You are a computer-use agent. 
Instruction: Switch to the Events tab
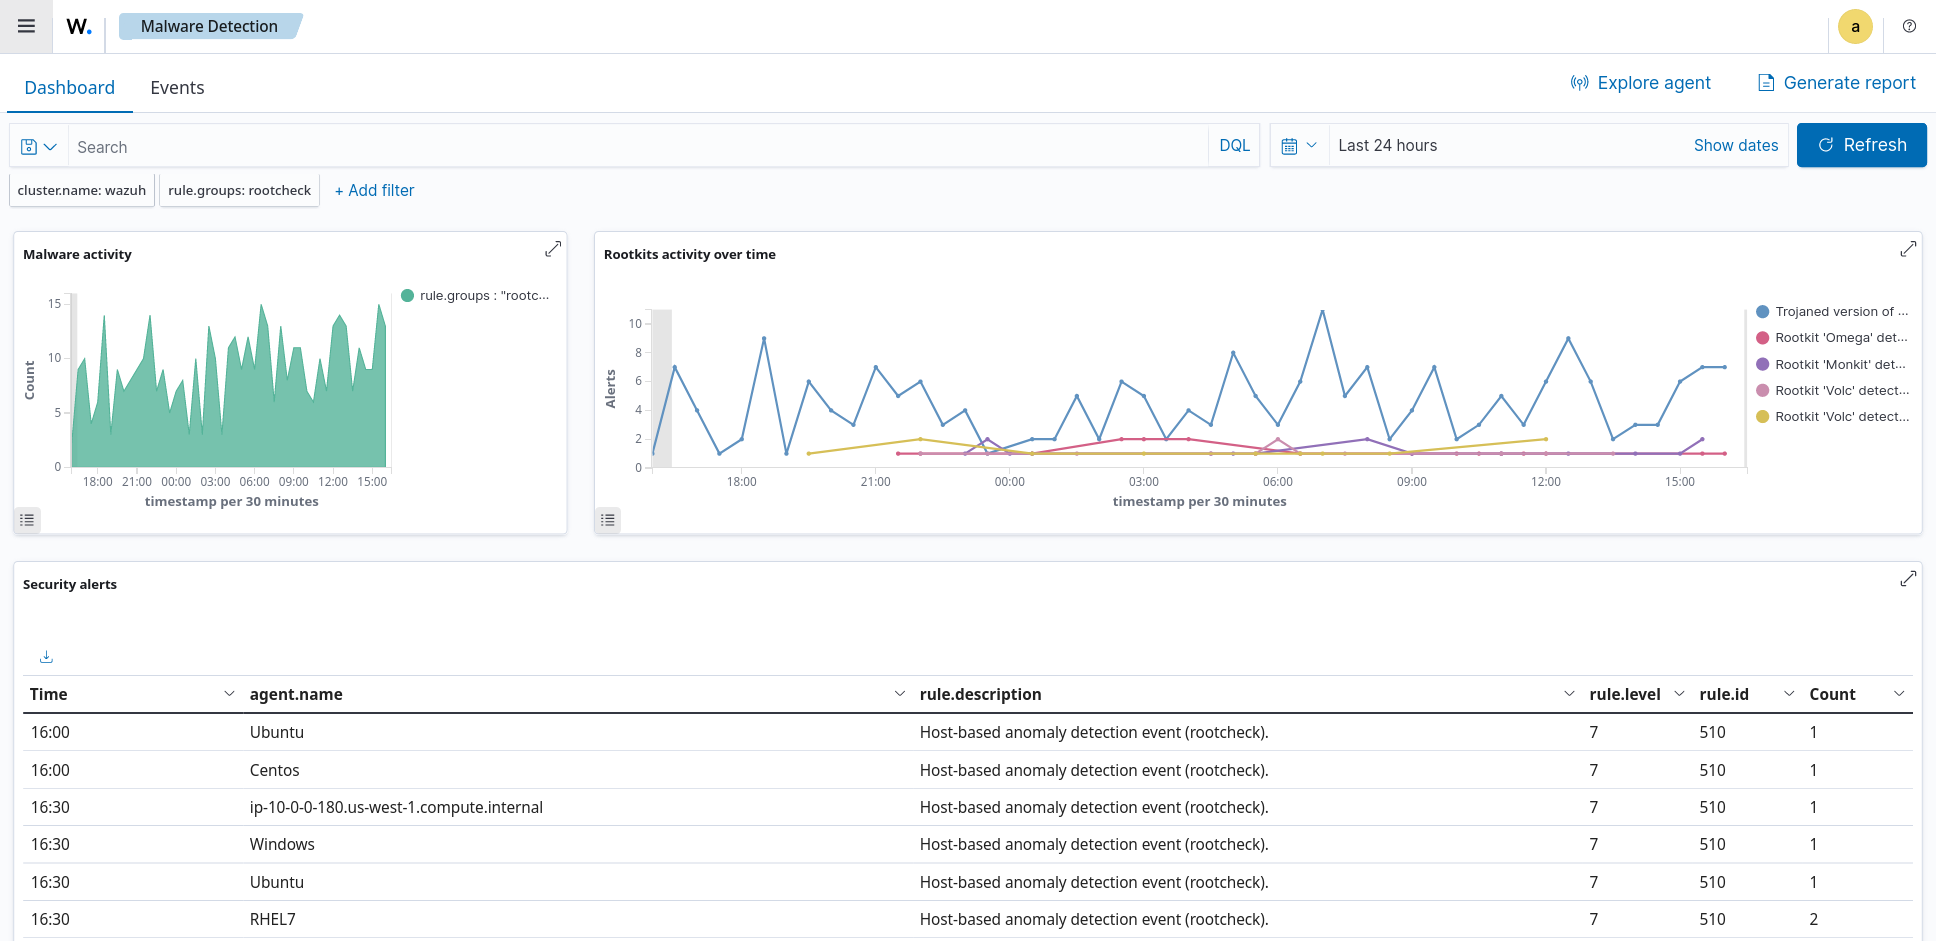[177, 88]
